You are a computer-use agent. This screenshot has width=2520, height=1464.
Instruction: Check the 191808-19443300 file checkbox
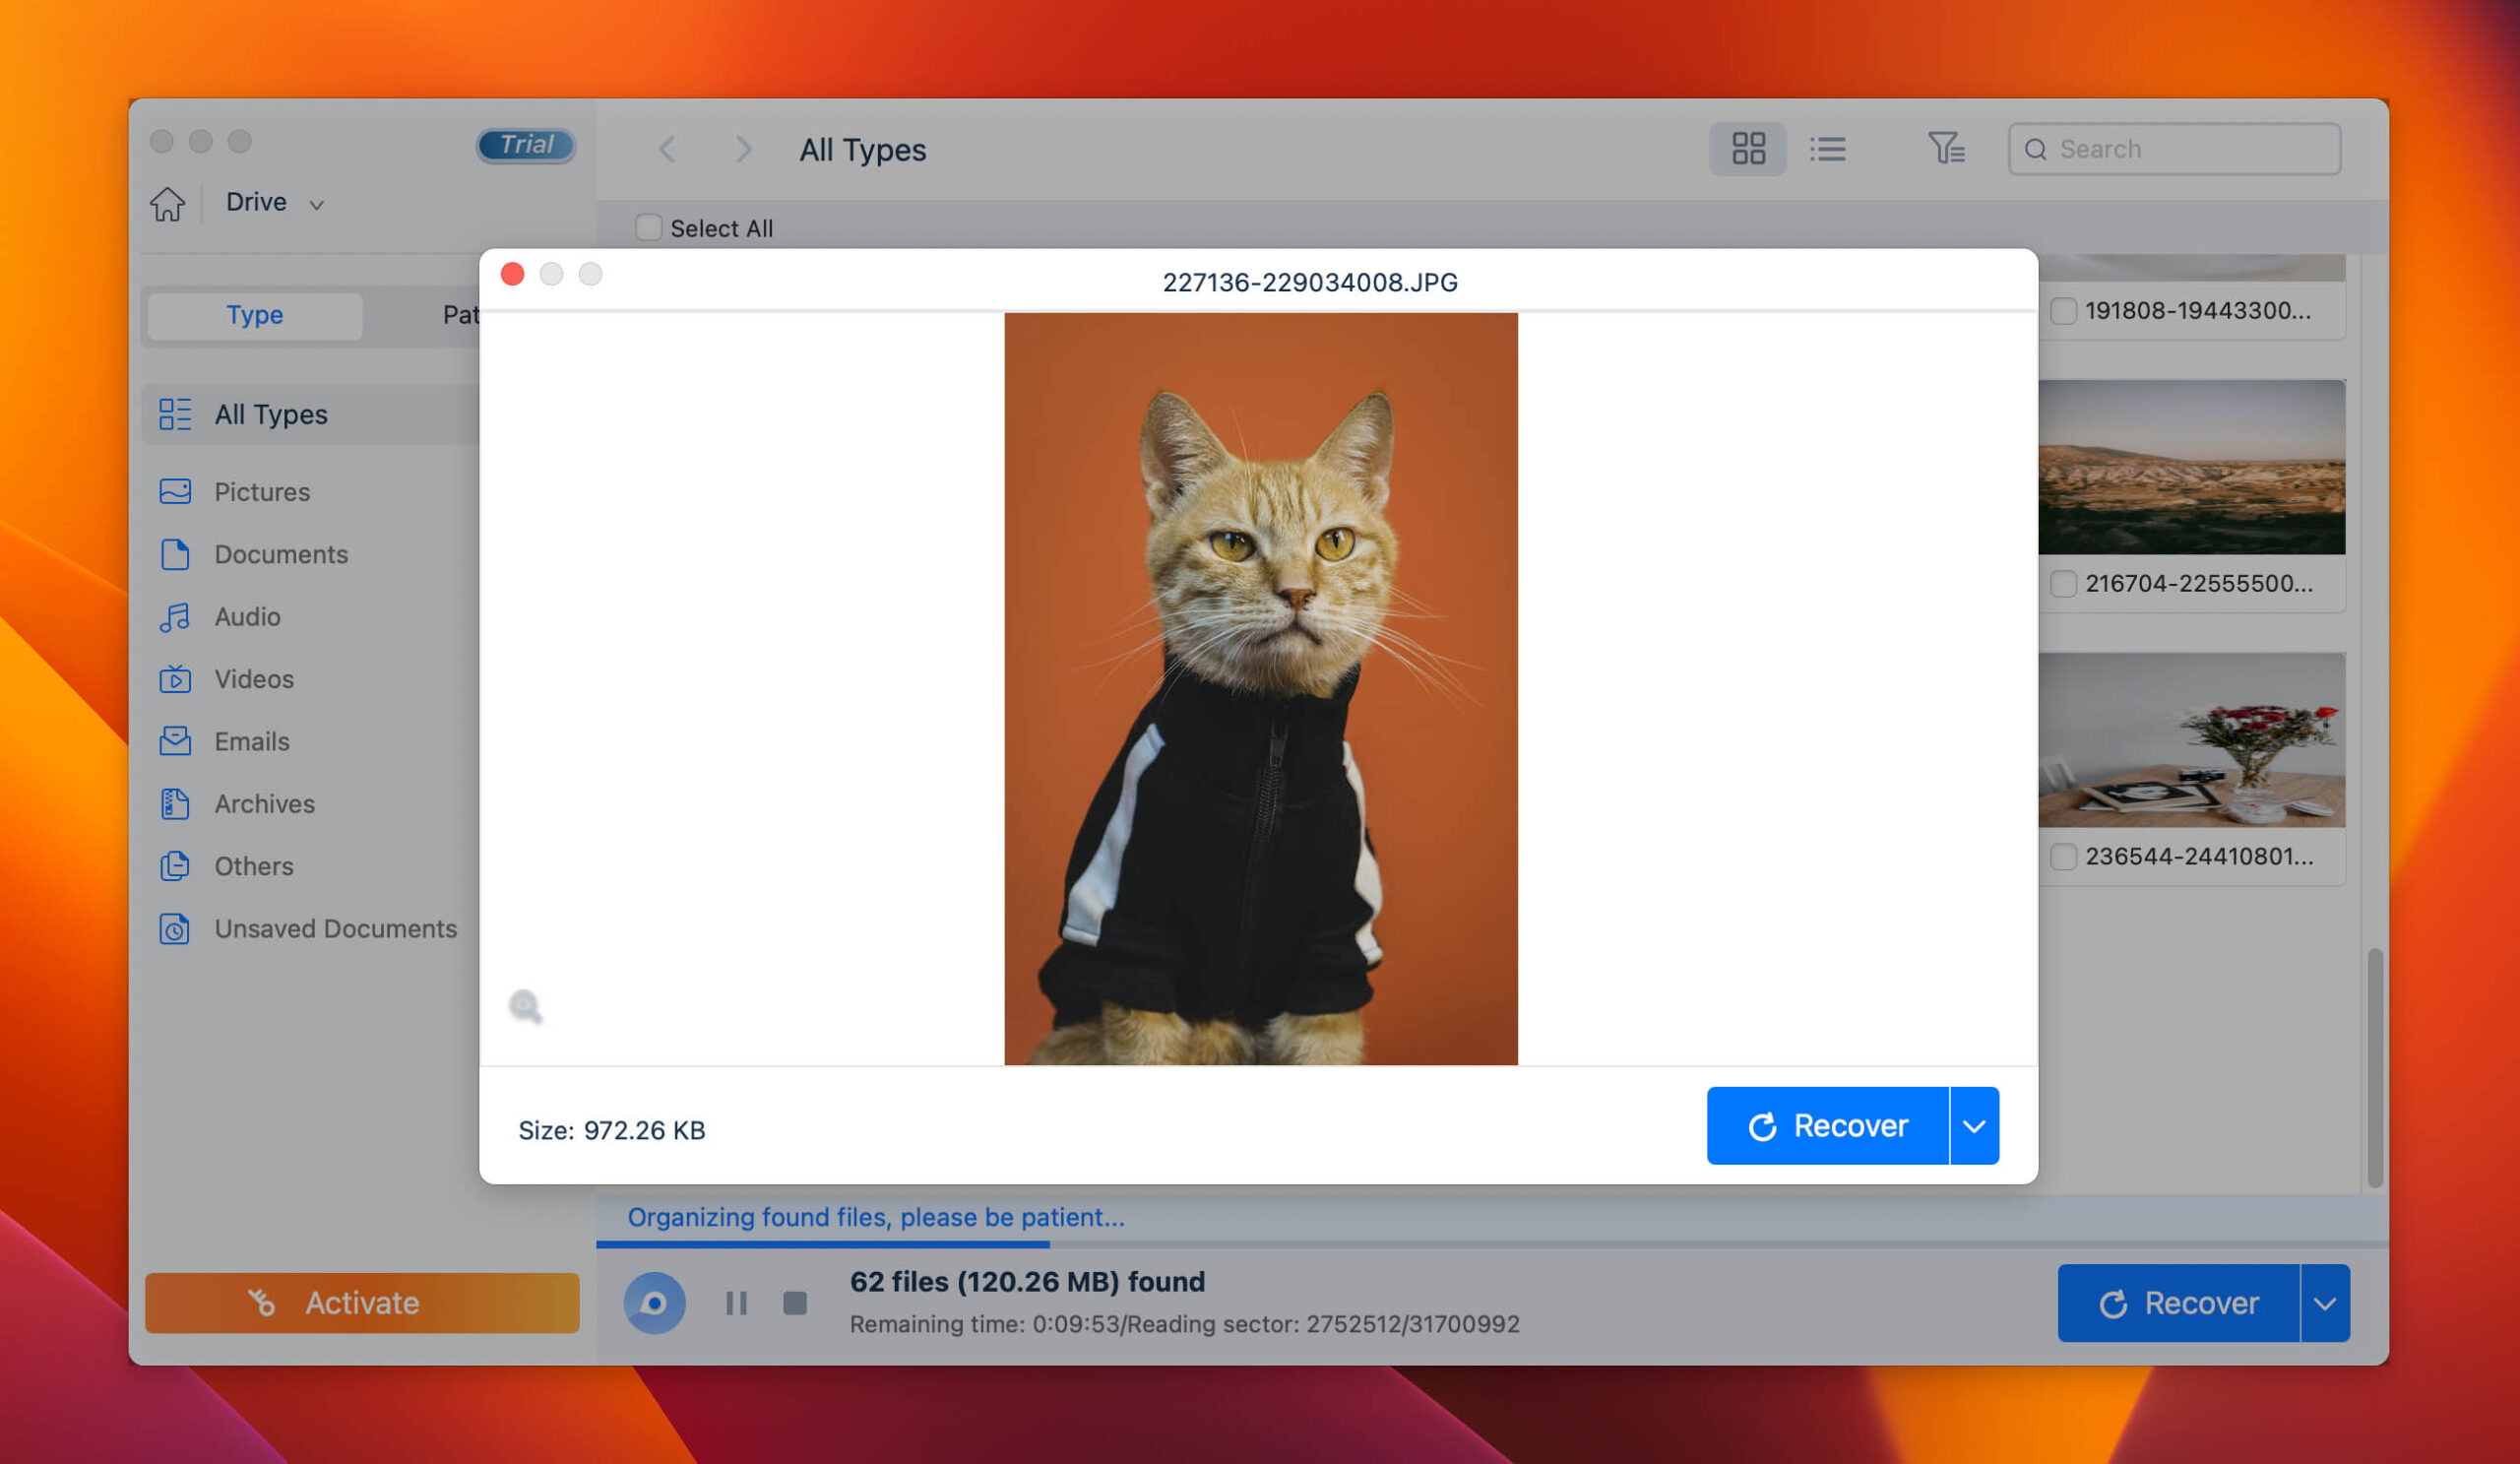[2063, 311]
